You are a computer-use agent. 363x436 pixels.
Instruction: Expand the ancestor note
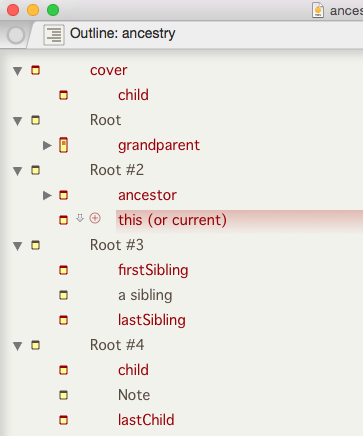47,195
